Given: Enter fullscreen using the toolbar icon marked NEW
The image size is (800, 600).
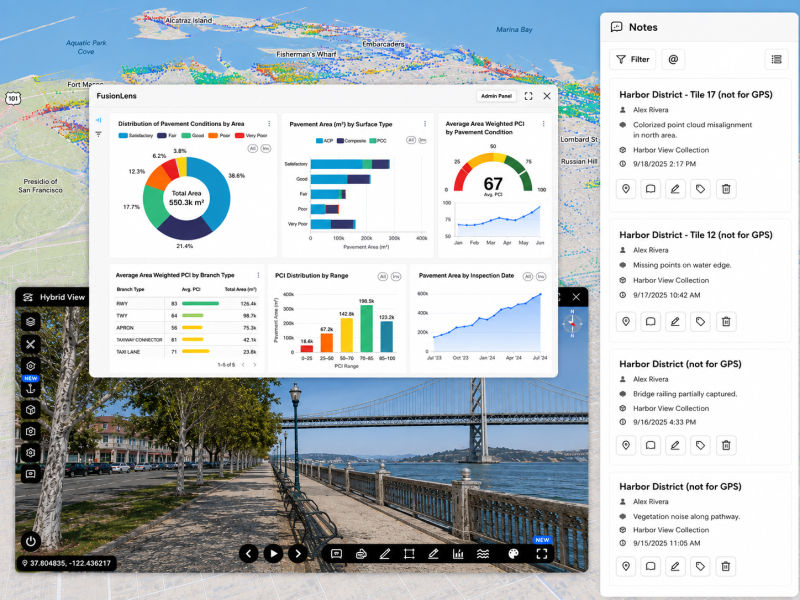Looking at the screenshot, I should (542, 554).
